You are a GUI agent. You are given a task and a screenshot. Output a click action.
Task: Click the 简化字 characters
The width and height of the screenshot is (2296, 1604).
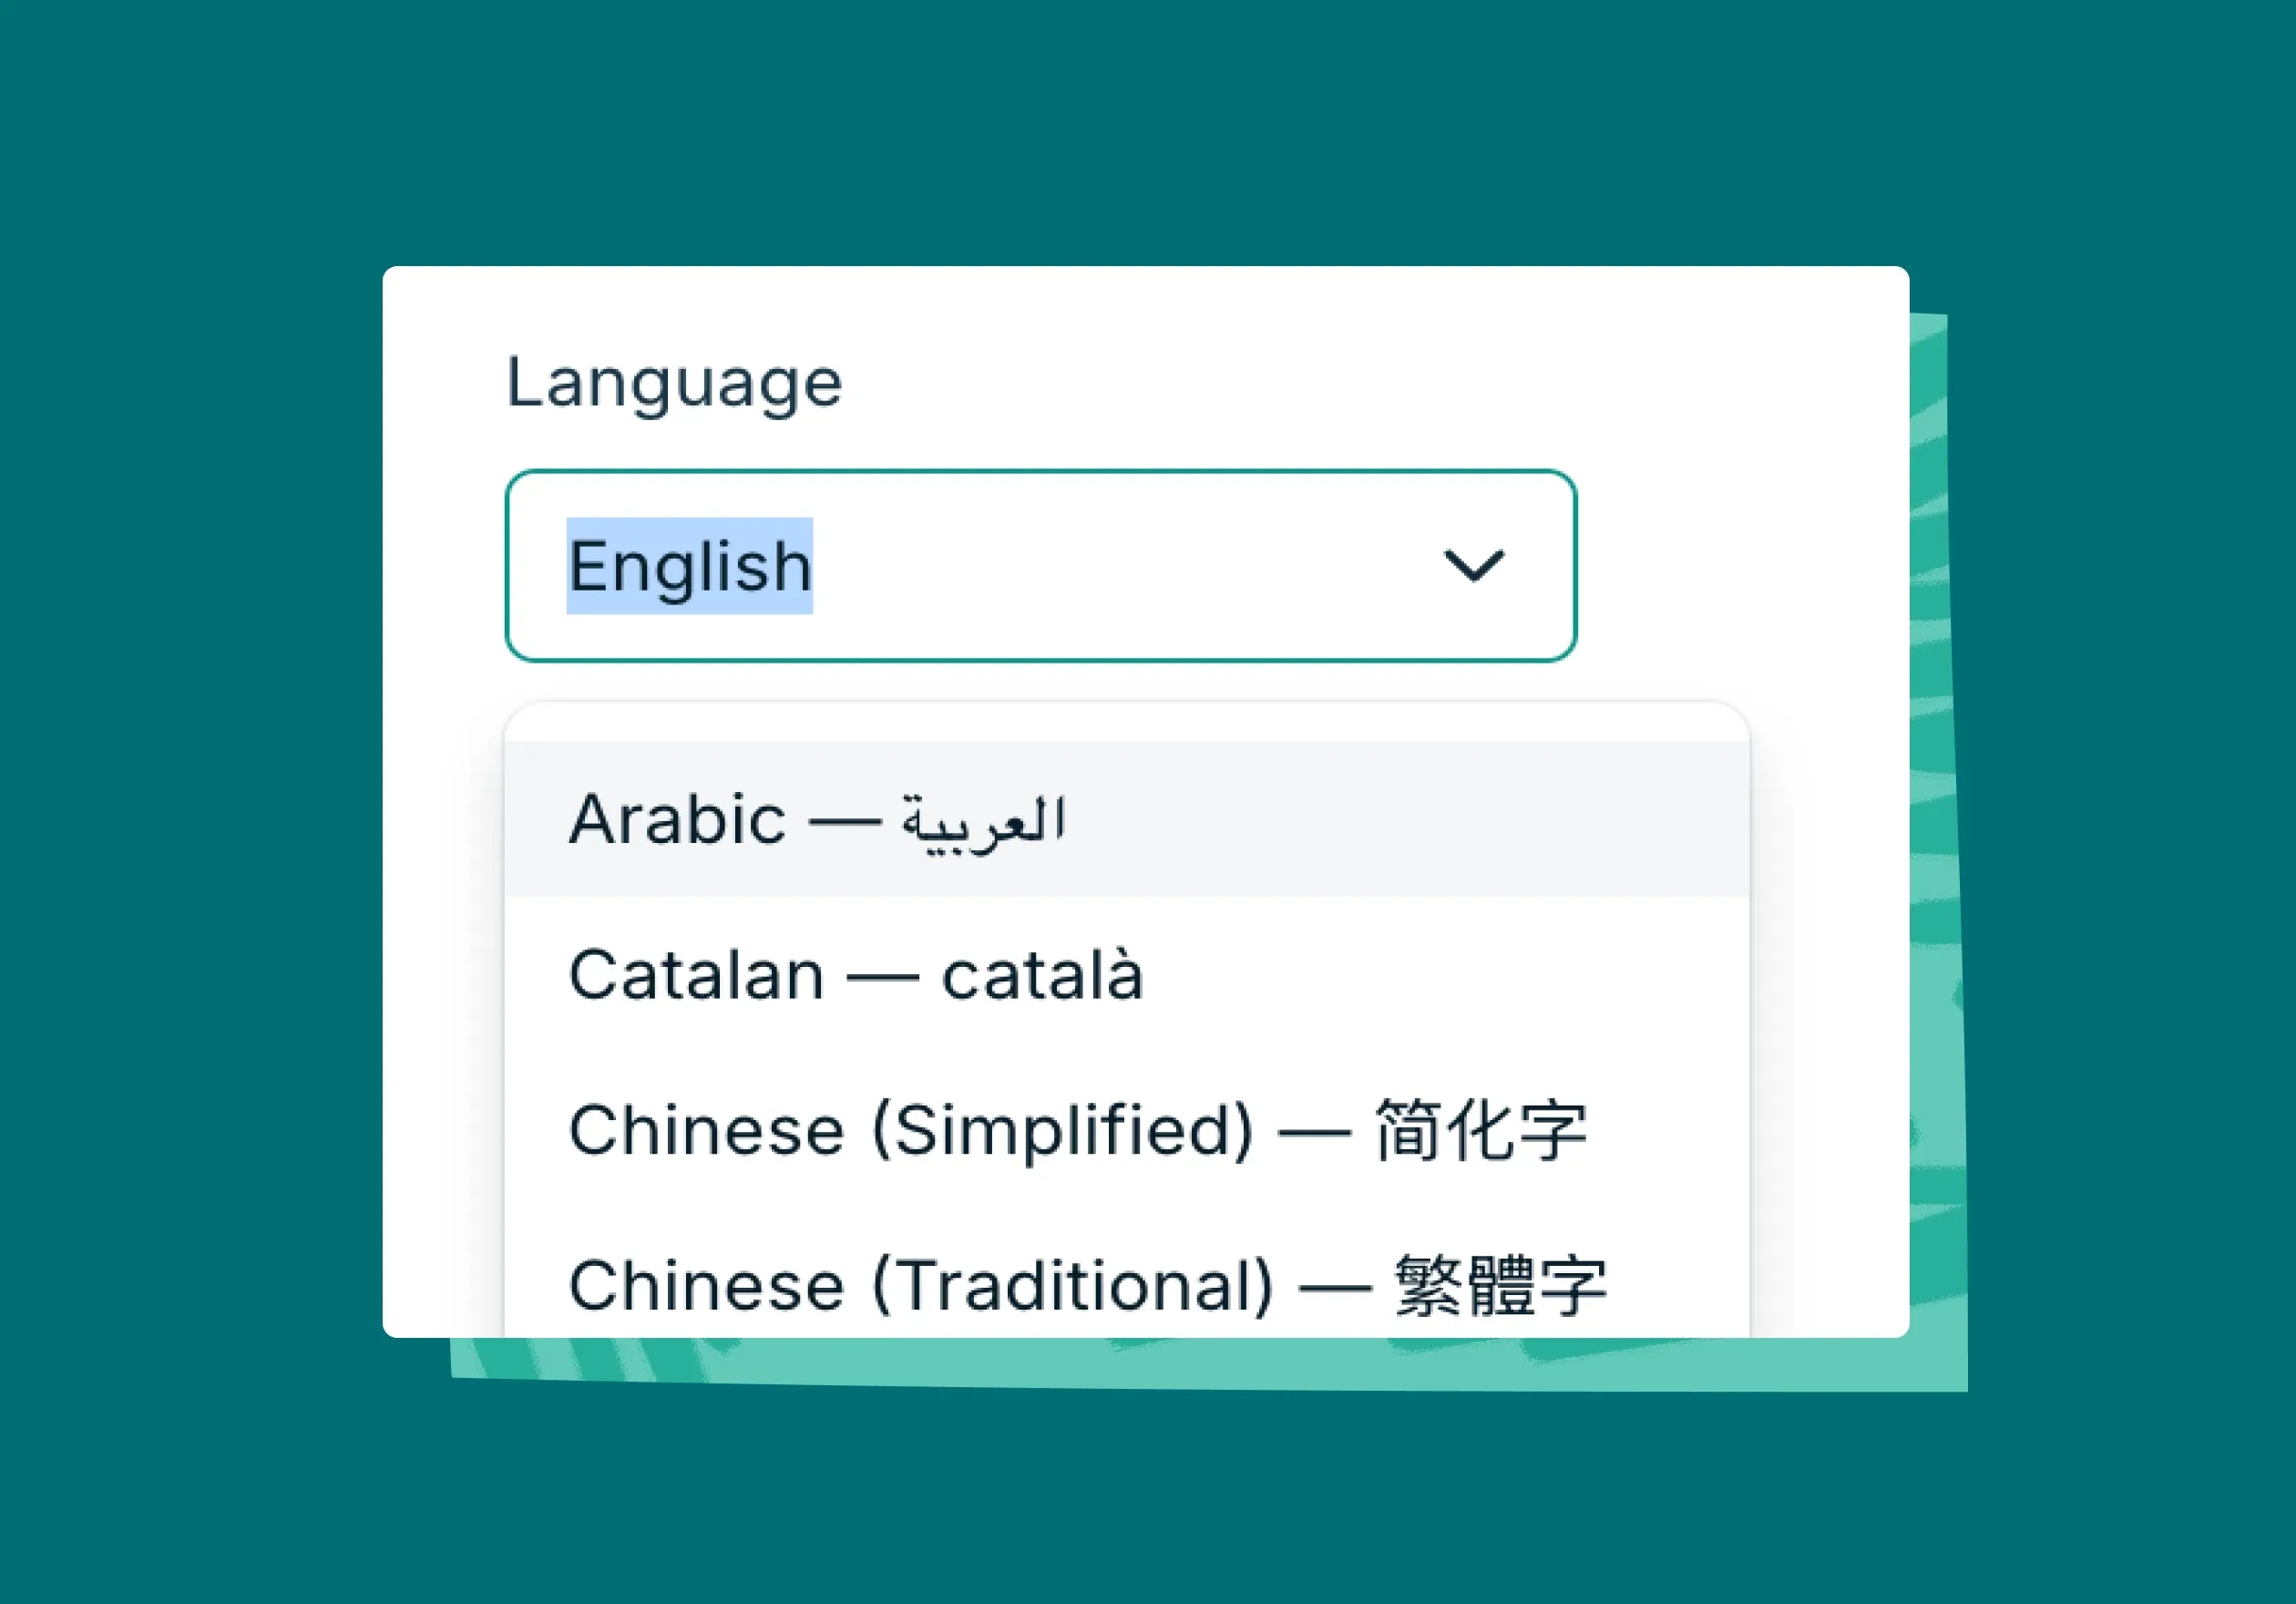pyautogui.click(x=1480, y=1130)
